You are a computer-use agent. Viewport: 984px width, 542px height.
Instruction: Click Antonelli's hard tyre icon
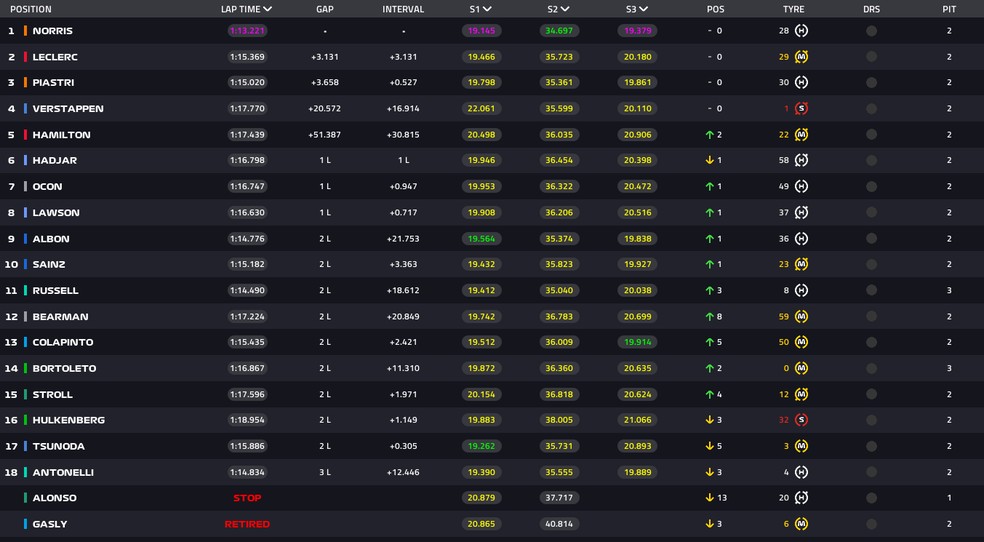(x=801, y=472)
